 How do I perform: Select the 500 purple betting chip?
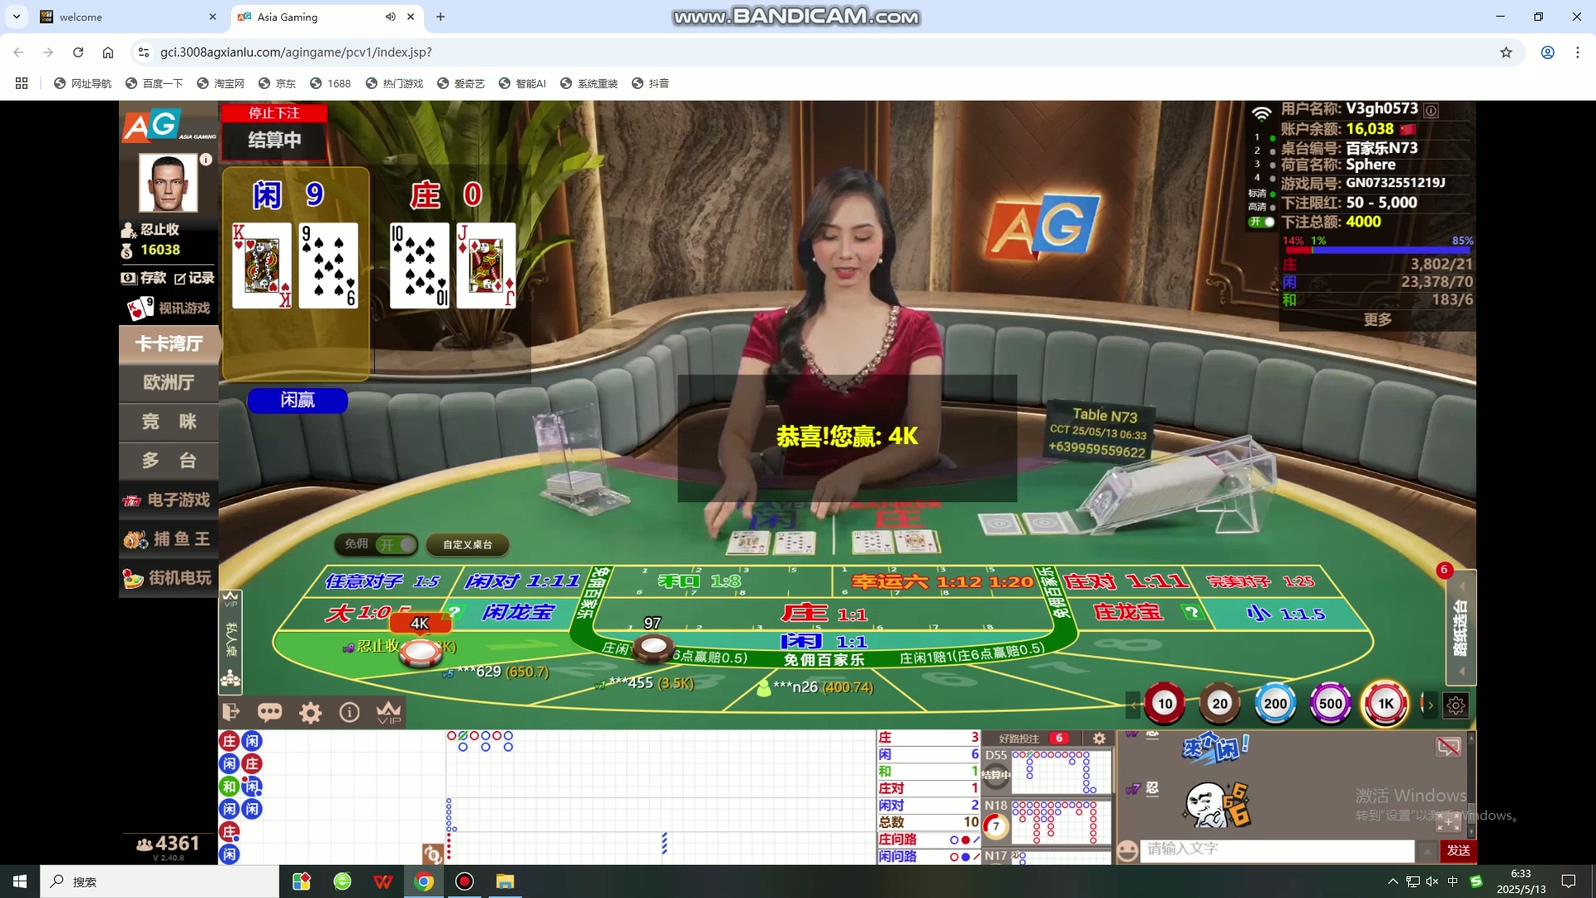pyautogui.click(x=1330, y=704)
